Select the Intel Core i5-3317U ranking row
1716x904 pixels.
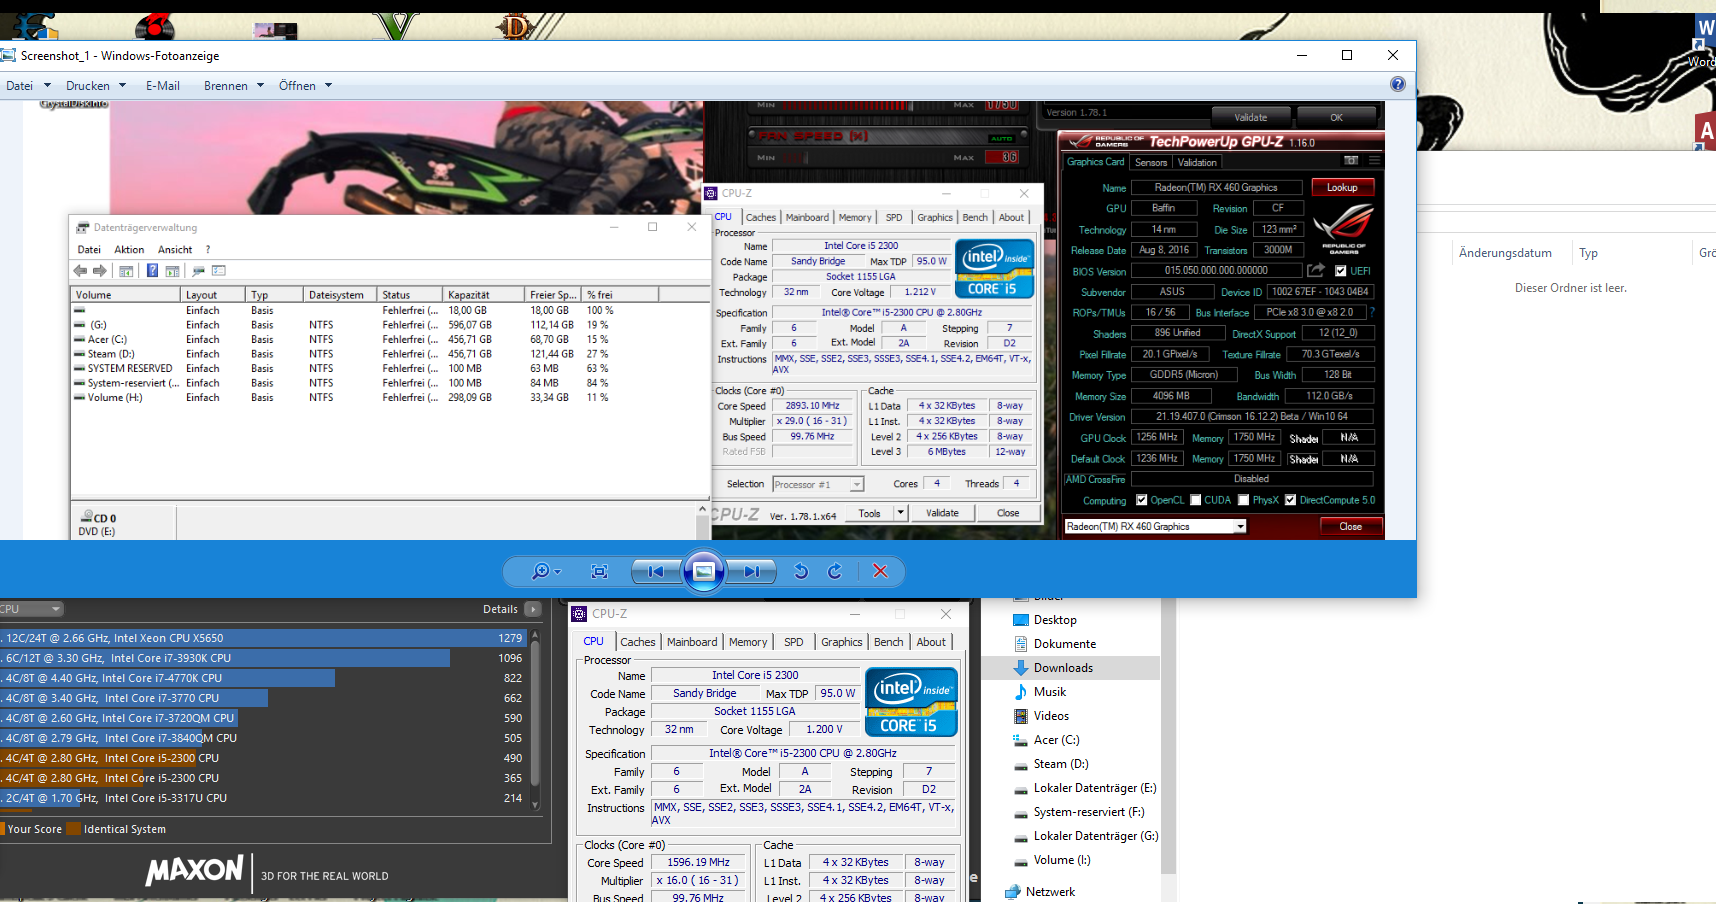(x=263, y=798)
